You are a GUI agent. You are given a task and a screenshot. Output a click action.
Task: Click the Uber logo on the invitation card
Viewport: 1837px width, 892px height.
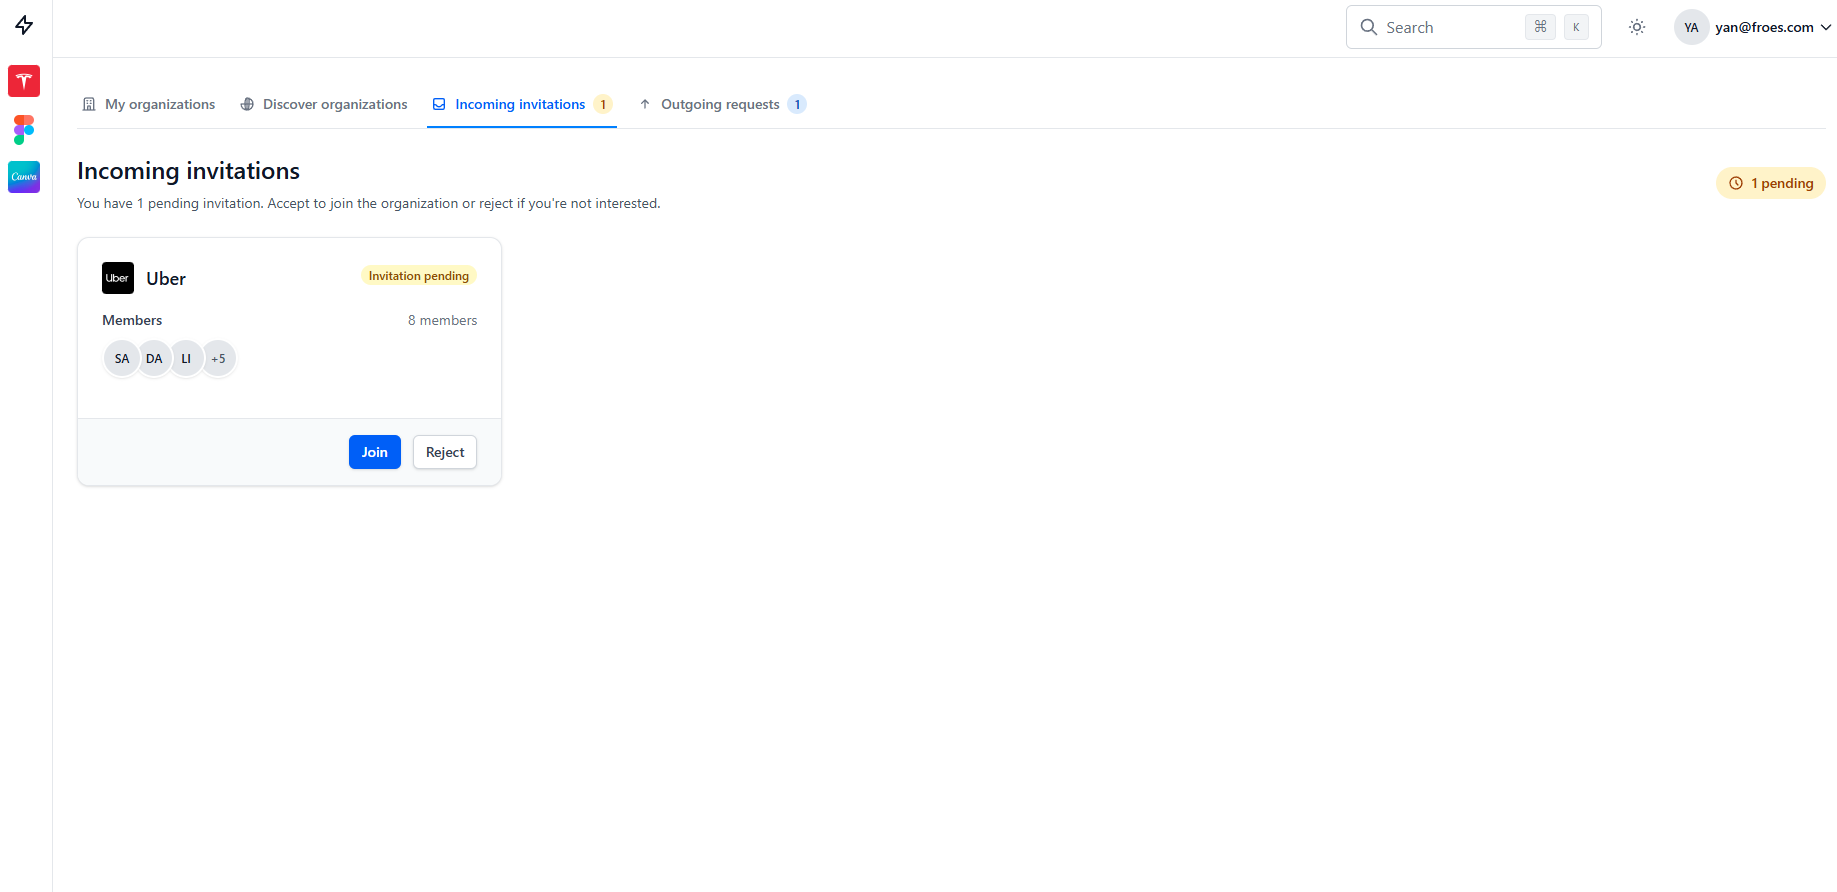[x=118, y=278]
